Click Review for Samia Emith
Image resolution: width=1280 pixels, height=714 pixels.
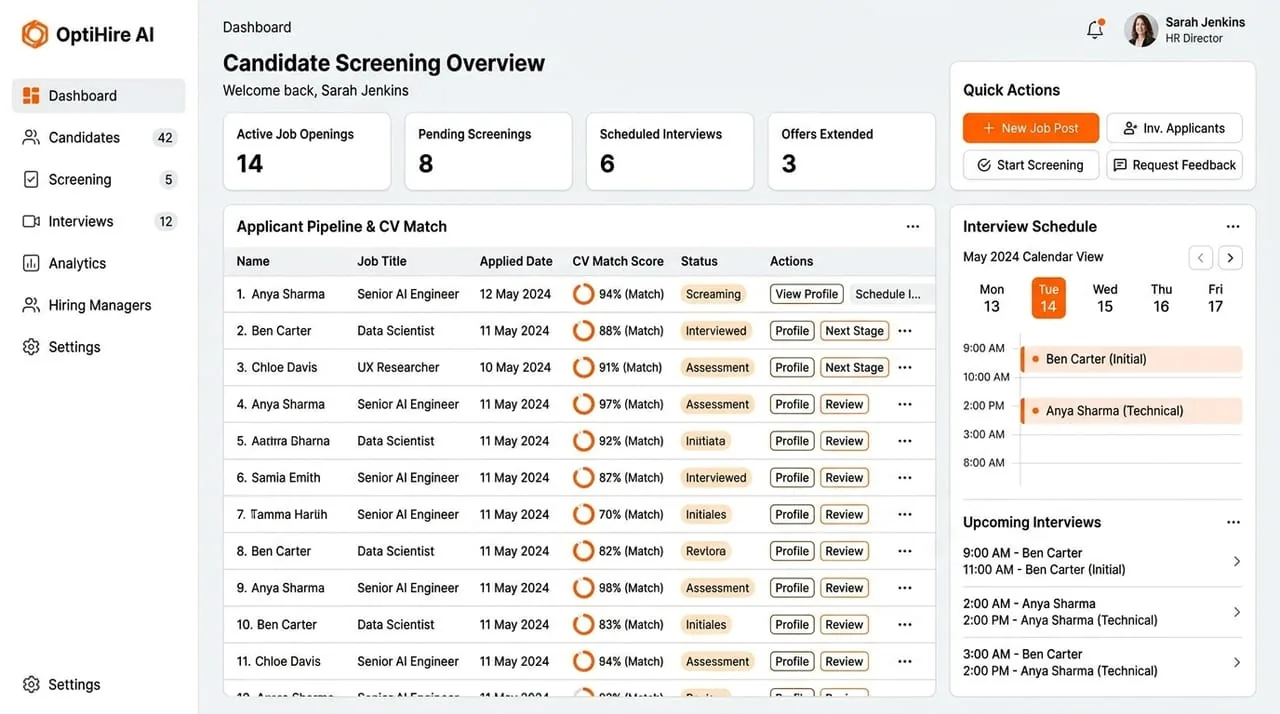(x=844, y=478)
